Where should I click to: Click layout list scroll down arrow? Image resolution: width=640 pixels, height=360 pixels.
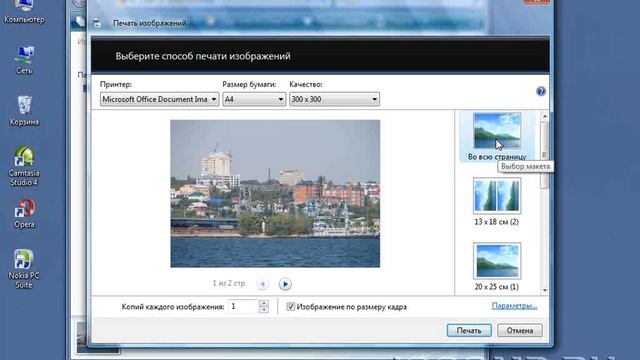[544, 290]
